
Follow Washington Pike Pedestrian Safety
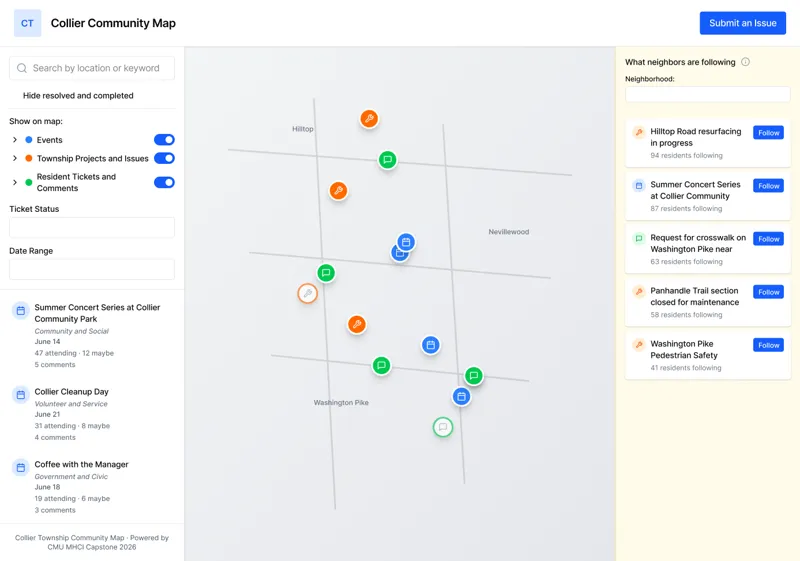(768, 345)
